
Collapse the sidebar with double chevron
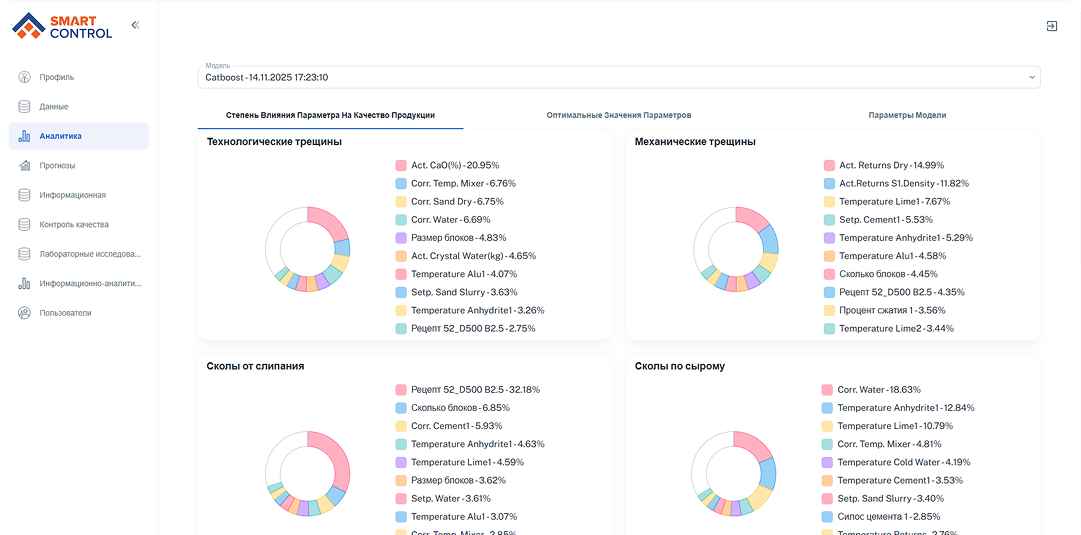135,25
